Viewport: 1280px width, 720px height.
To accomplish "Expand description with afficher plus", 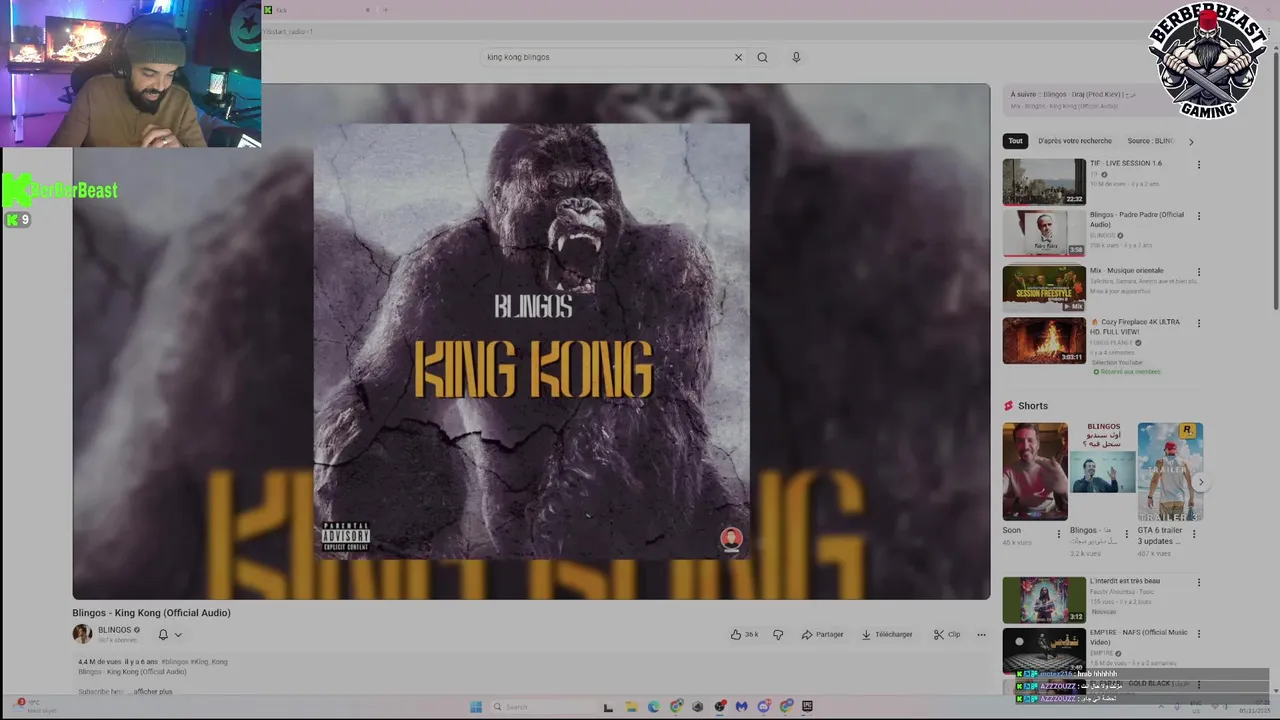I will pyautogui.click(x=152, y=691).
